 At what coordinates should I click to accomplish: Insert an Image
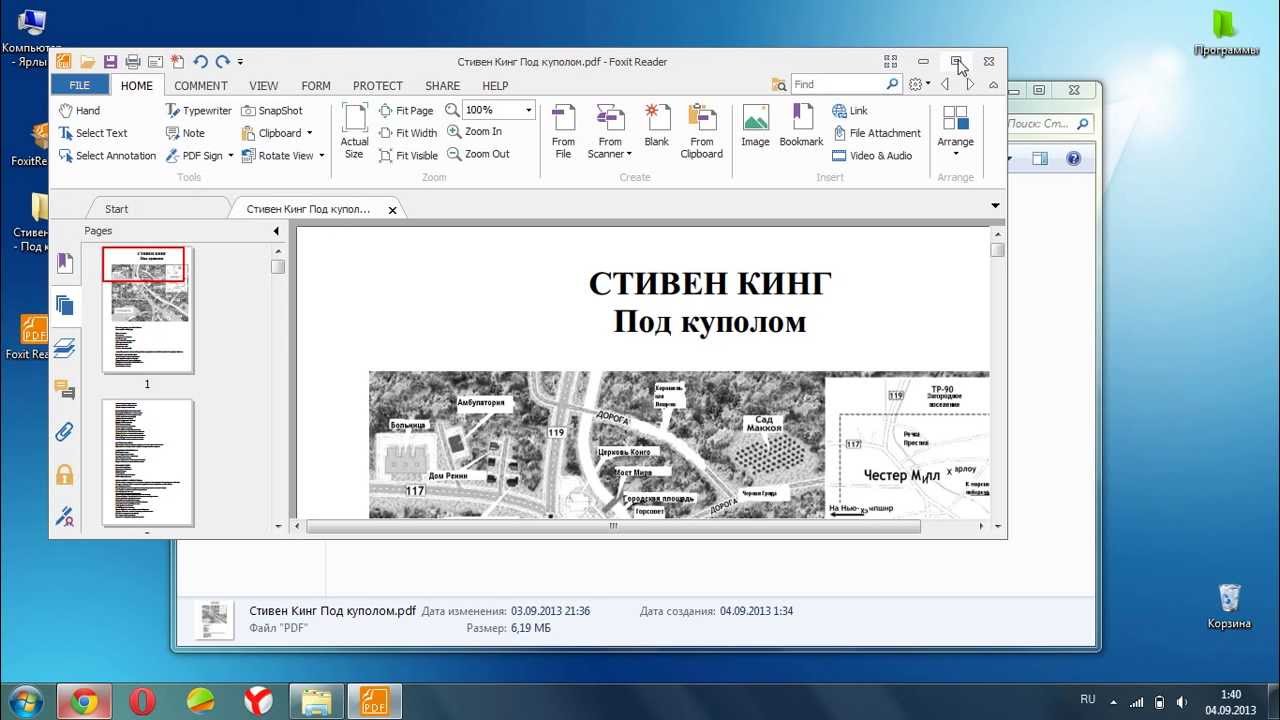(755, 126)
